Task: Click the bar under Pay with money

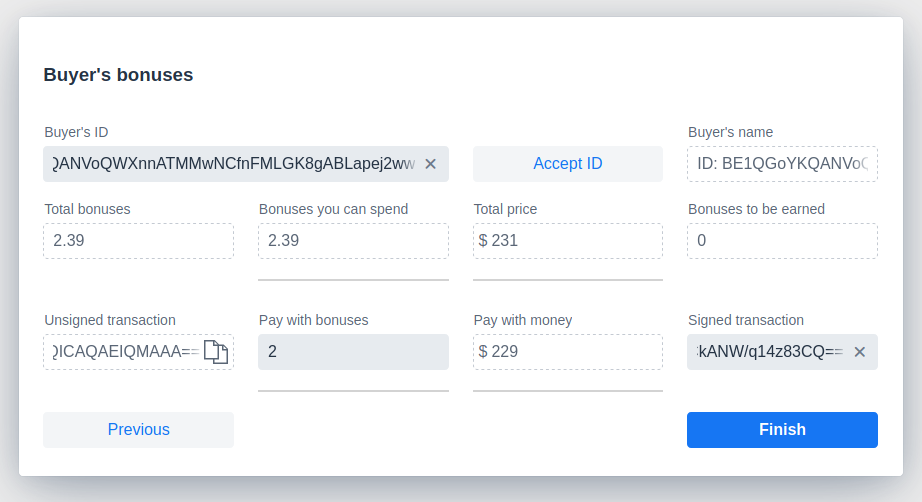Action: (x=568, y=390)
